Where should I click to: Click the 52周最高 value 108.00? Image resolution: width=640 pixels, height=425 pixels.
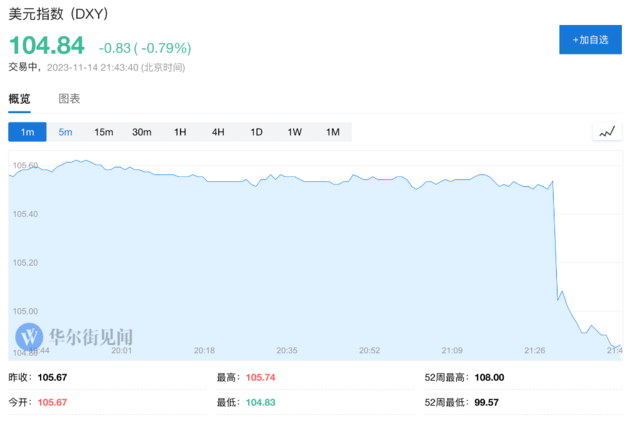point(488,377)
